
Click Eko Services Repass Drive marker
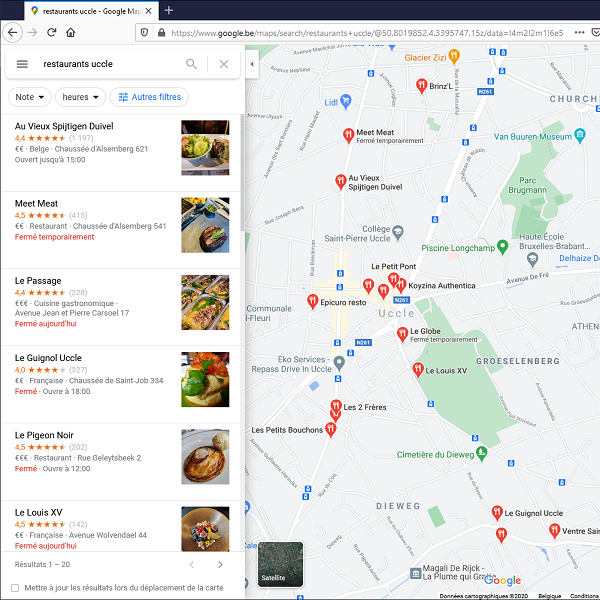click(x=339, y=363)
